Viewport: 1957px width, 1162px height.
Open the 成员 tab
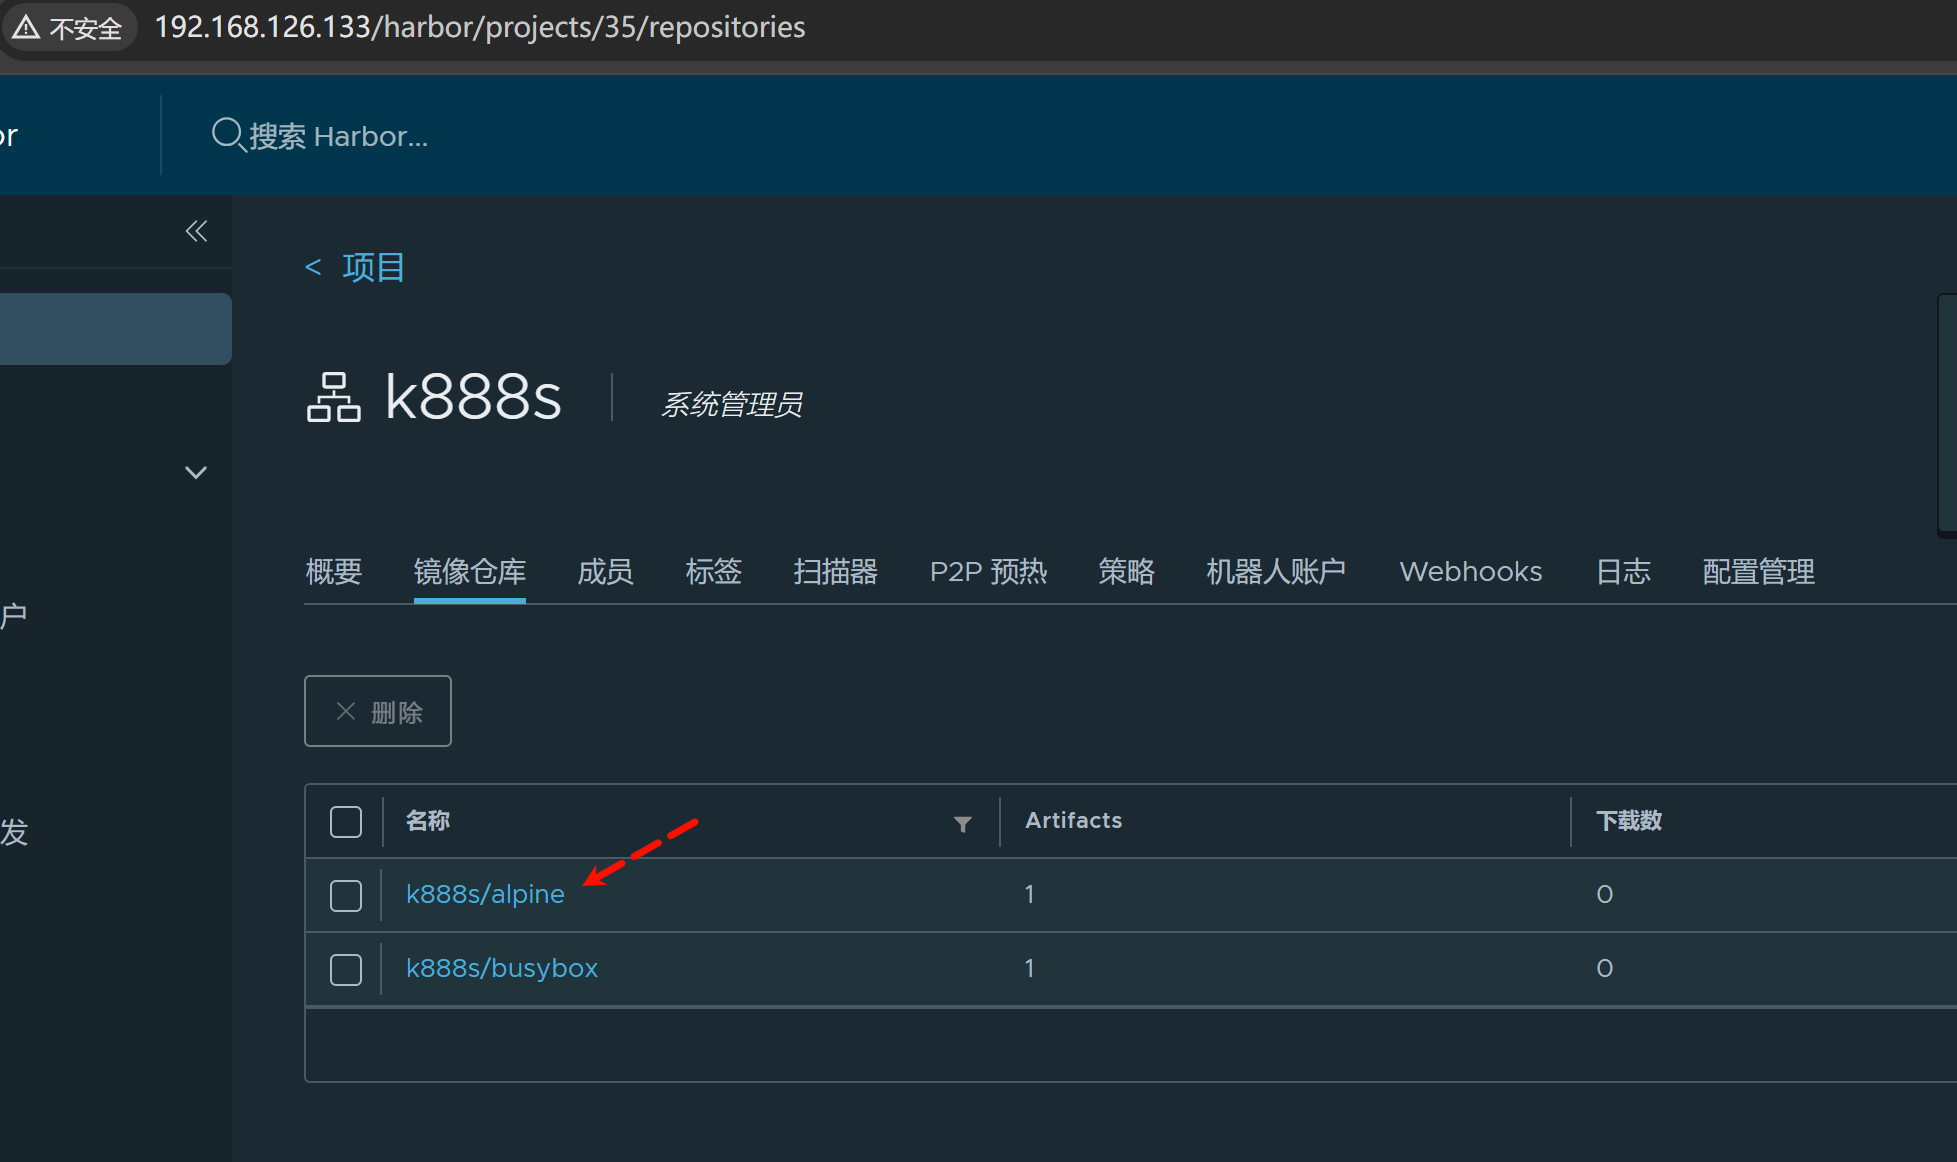tap(605, 572)
